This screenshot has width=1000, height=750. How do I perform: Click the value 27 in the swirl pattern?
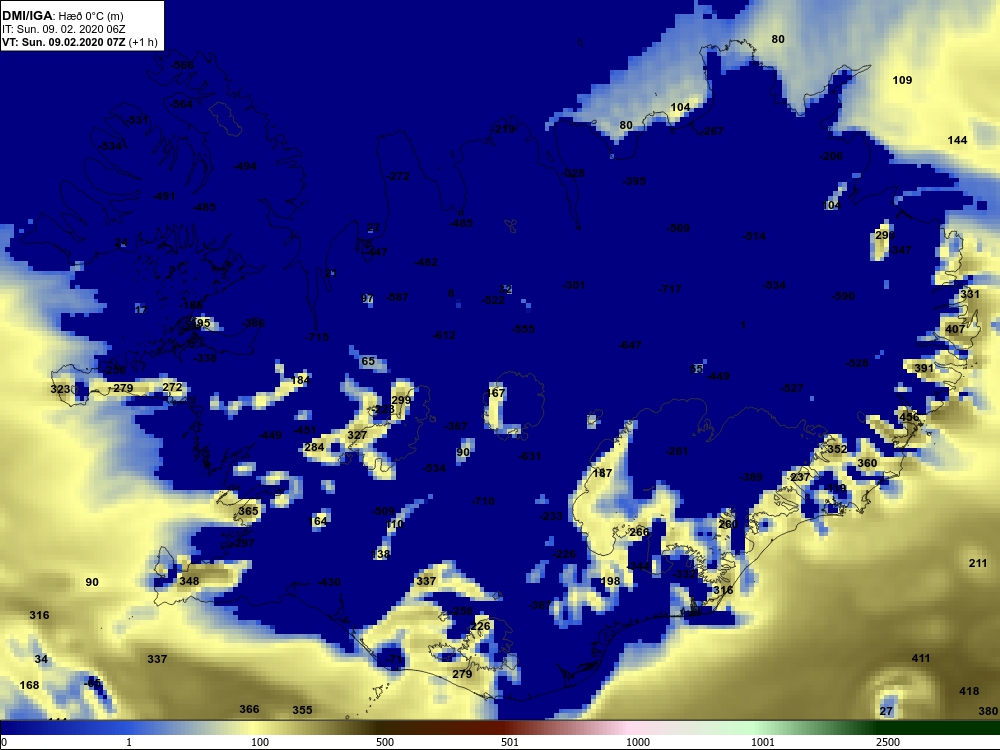point(886,711)
